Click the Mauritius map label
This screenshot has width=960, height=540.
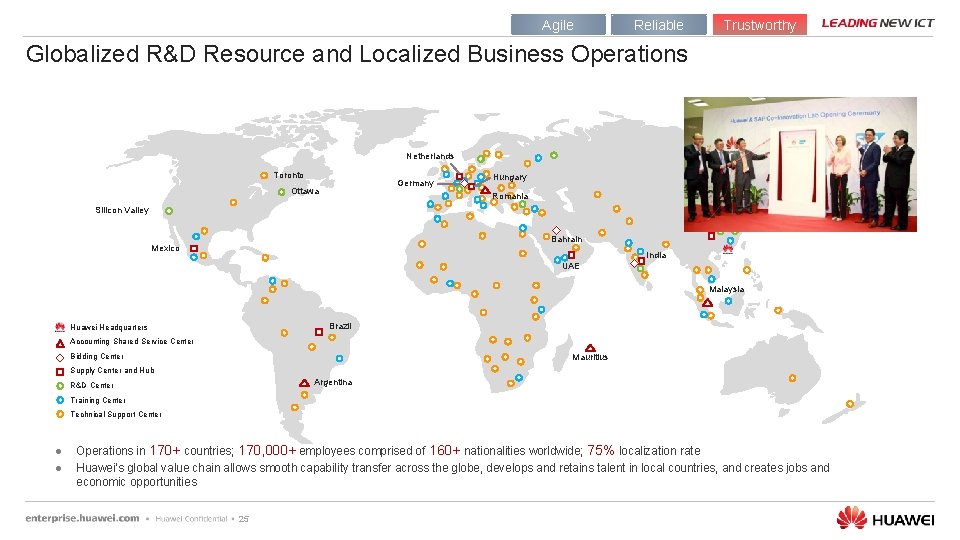tap(590, 357)
